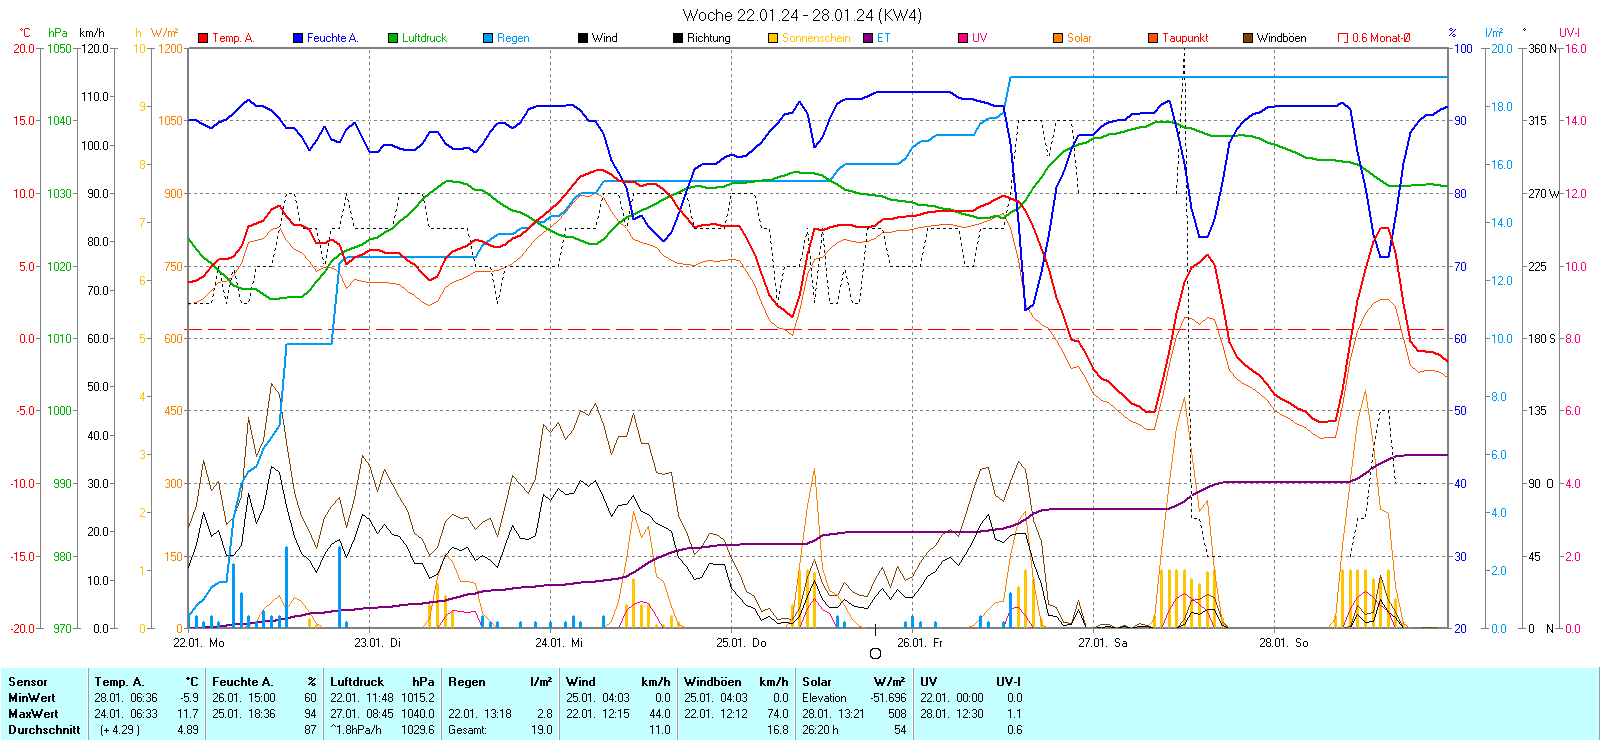This screenshot has width=1600, height=740.
Task: Click the '27.01. Sa' date axis label
Action: pyautogui.click(x=1103, y=643)
